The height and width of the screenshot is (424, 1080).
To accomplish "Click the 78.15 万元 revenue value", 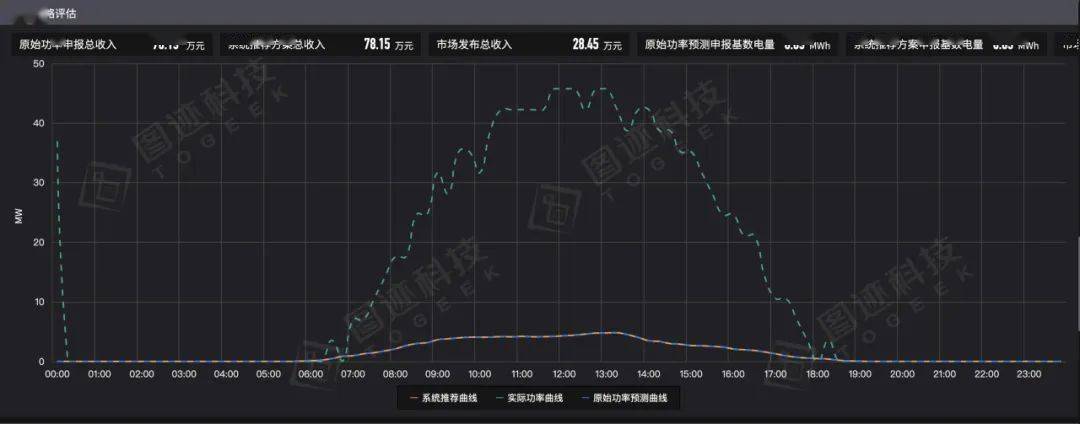I will pos(376,45).
